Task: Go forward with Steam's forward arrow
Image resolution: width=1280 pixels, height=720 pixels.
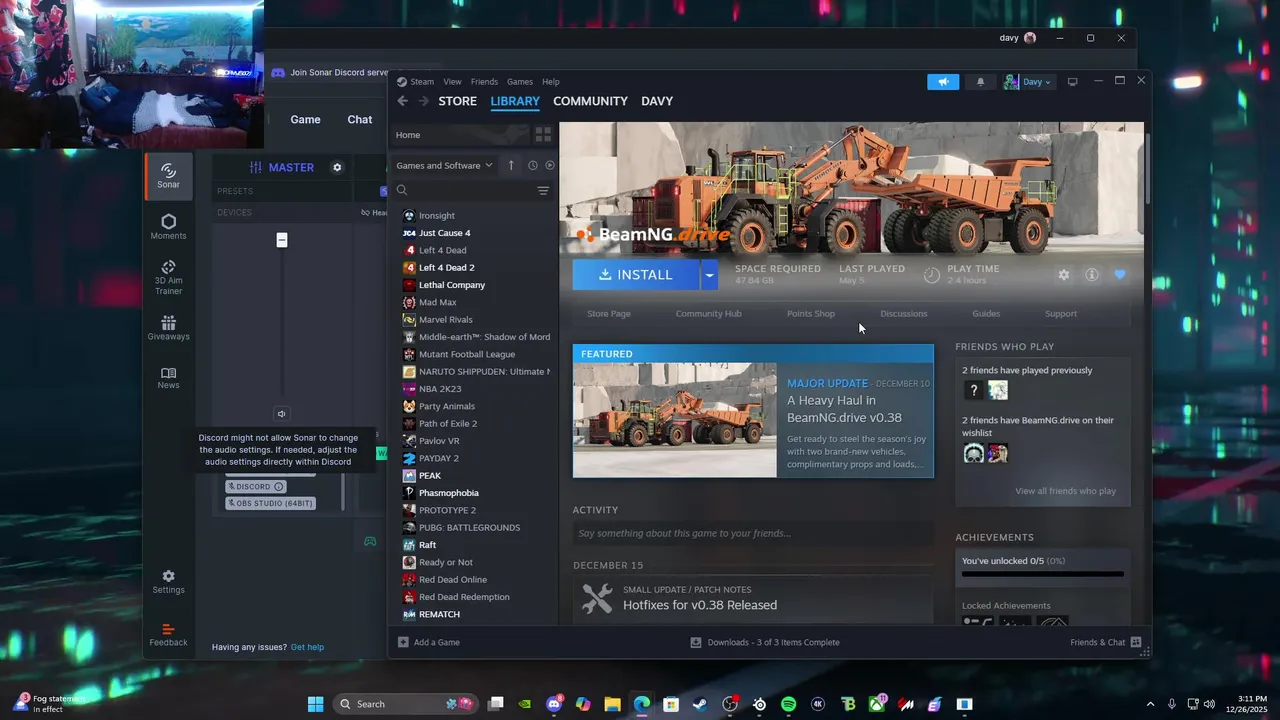Action: click(424, 101)
